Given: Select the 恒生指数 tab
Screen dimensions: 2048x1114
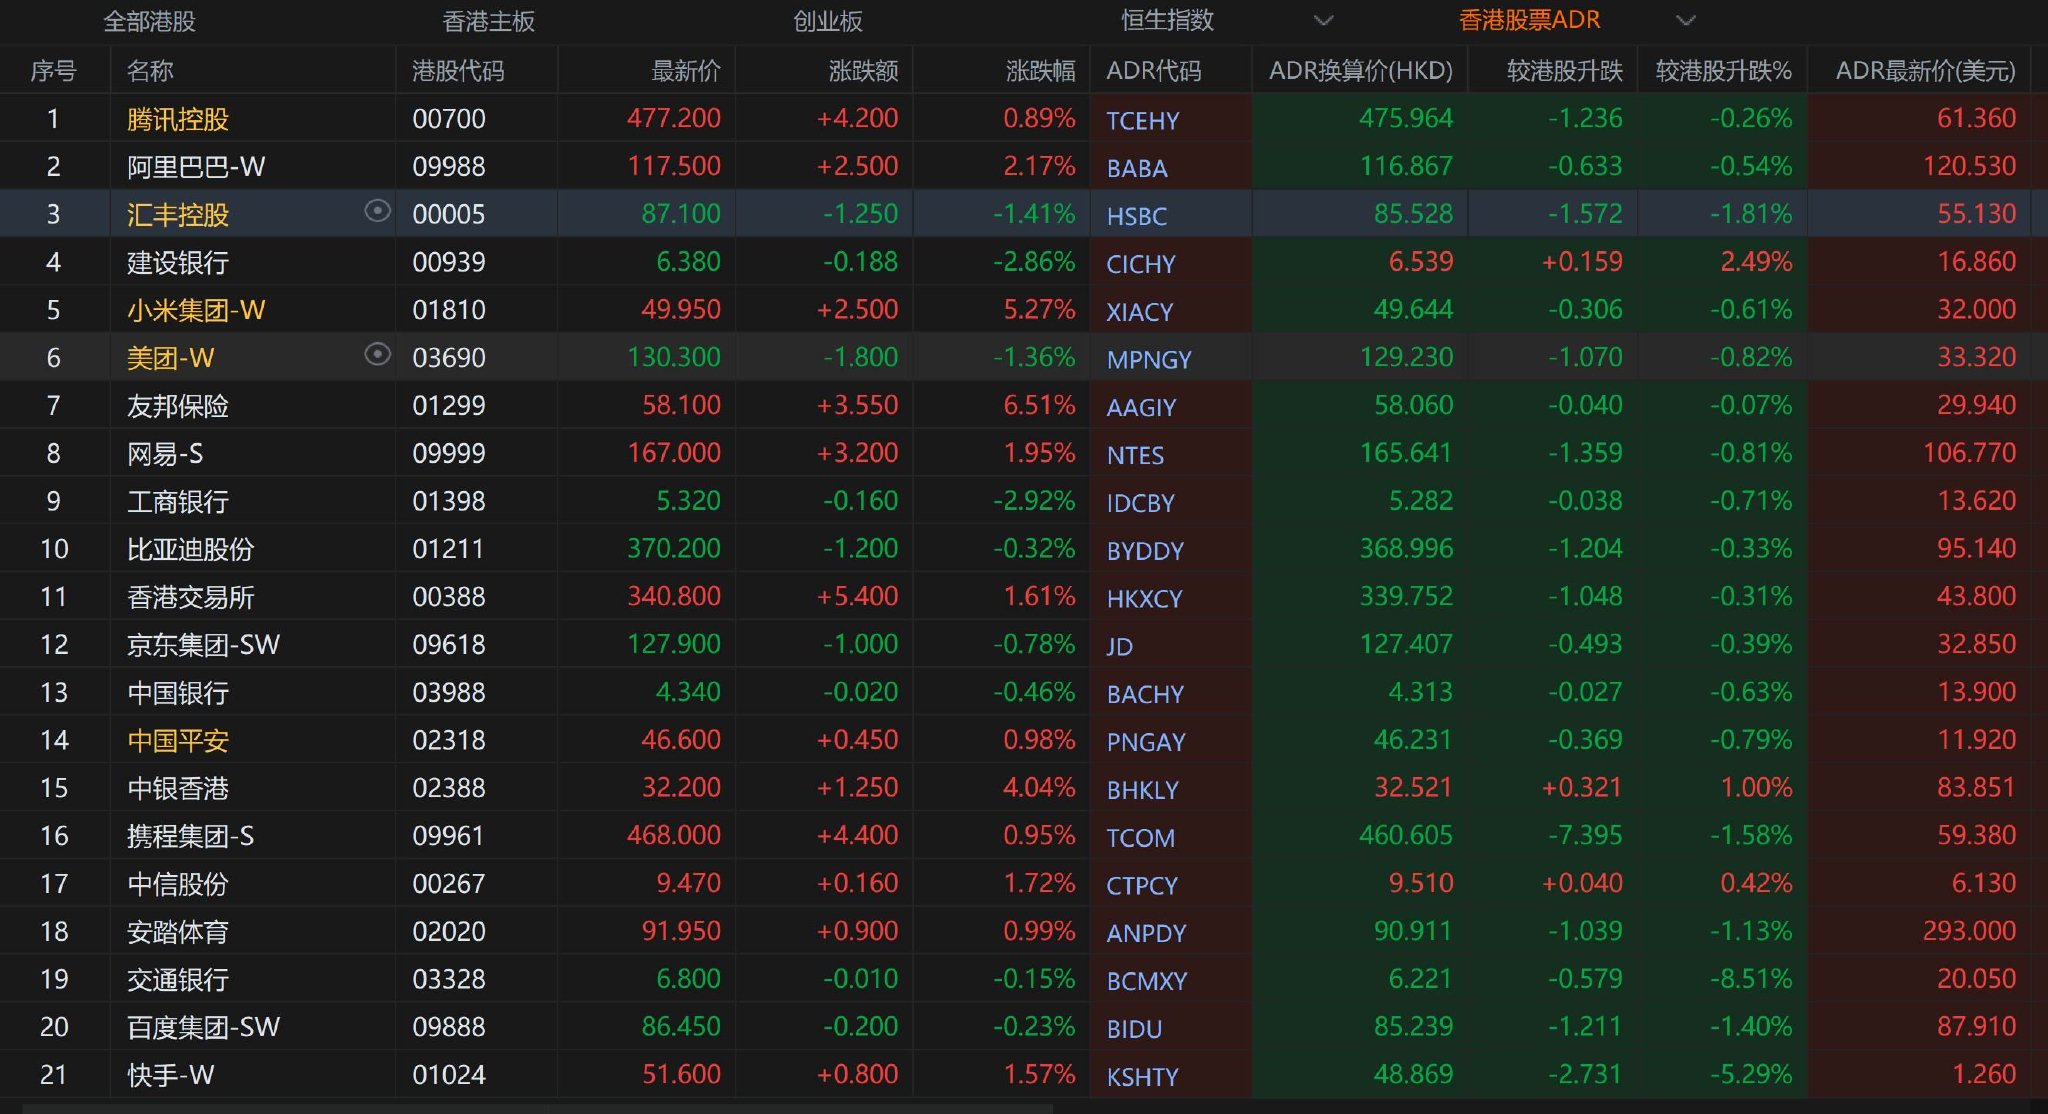Looking at the screenshot, I should click(x=1167, y=21).
